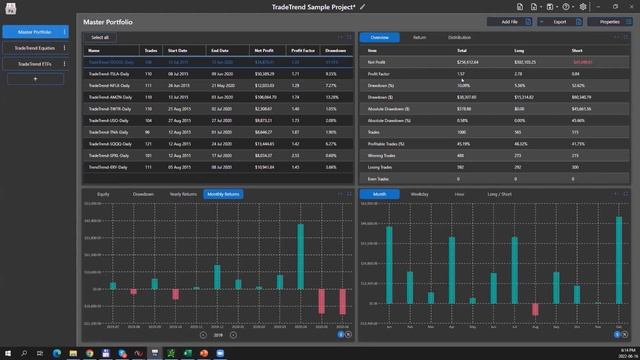
Task: Select the TradeTrend Equities portfolio
Action: click(x=35, y=48)
